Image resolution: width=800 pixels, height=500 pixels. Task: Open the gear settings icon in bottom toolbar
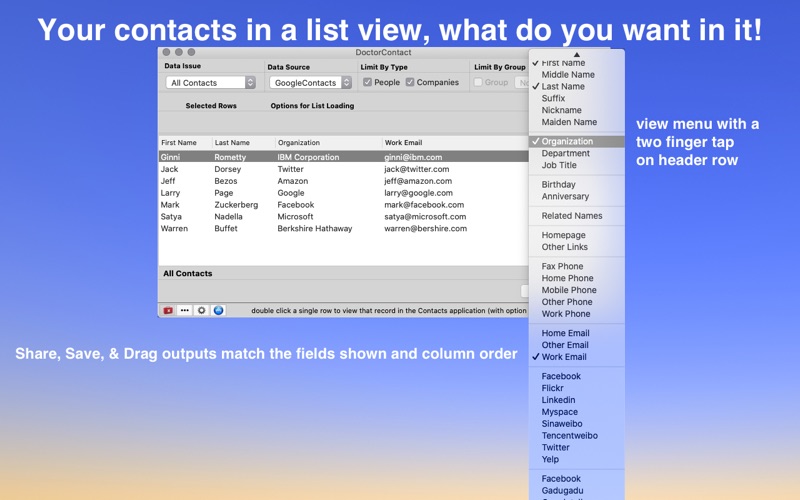click(x=202, y=310)
